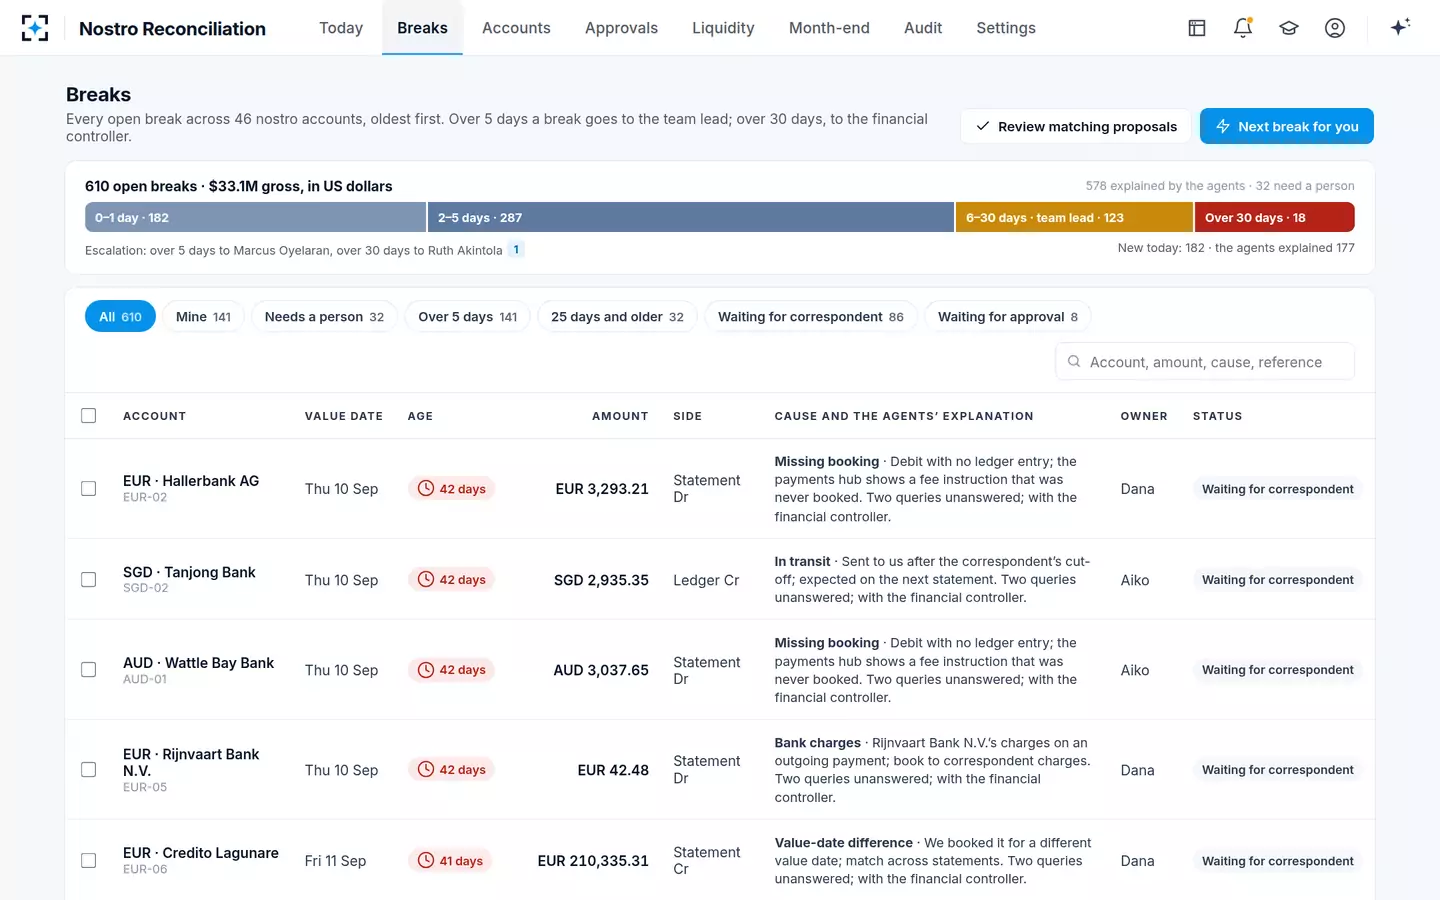Select the header select-all checkbox

coord(89,416)
